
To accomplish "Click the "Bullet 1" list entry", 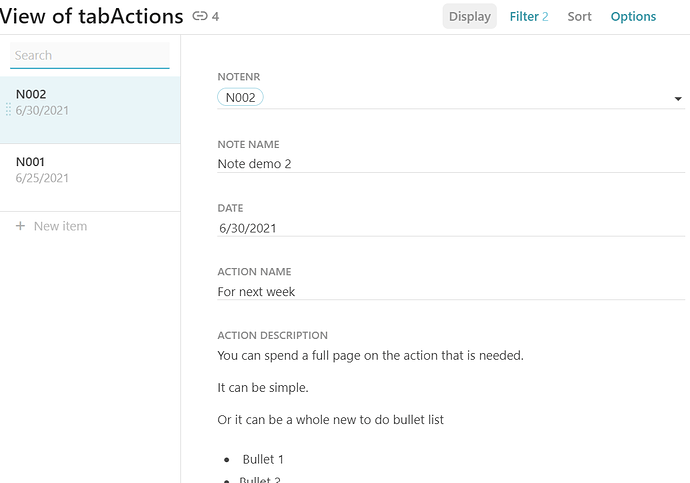I will 263,459.
